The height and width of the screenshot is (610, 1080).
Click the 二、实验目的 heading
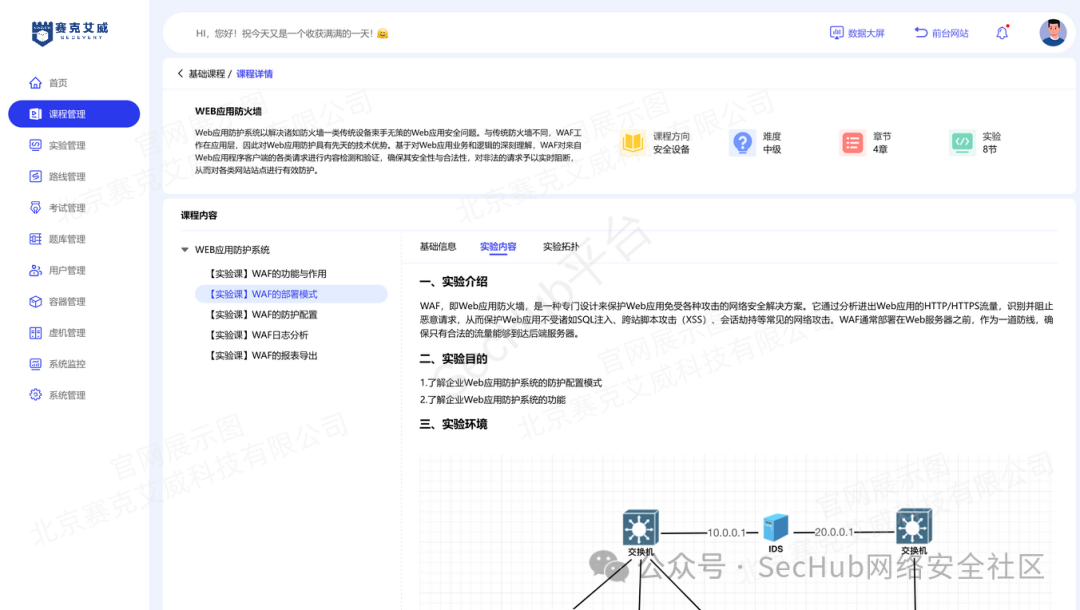pos(453,359)
